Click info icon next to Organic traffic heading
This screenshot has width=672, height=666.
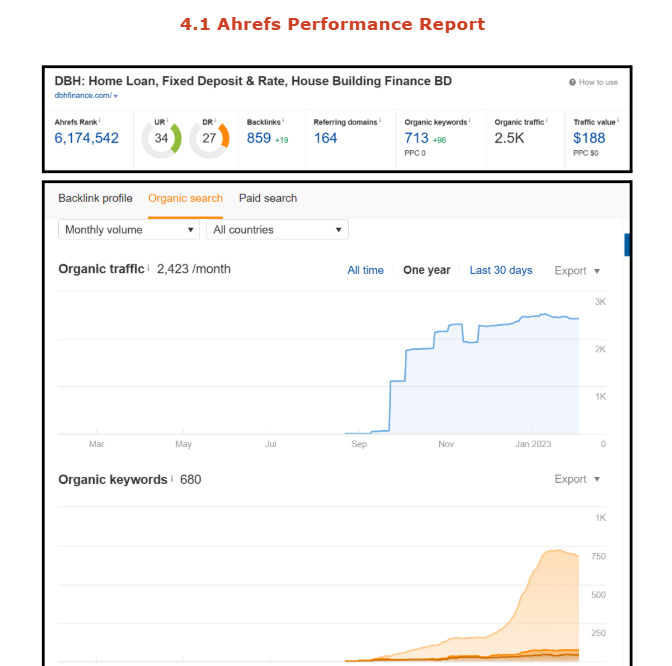click(148, 268)
